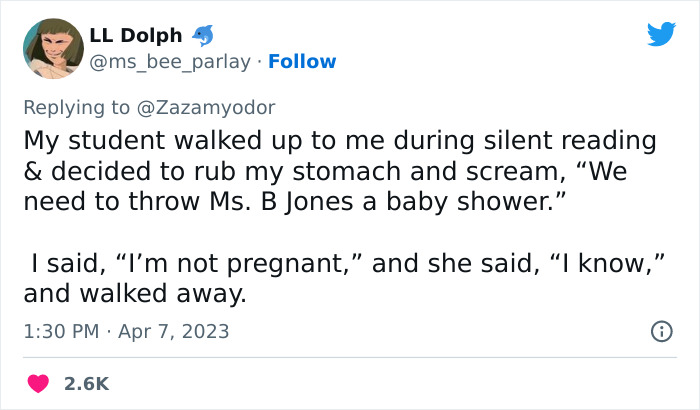Screen dimensions: 700x410
Task: Click the dolphin emoji beside LL Dolph
Action: [201, 35]
